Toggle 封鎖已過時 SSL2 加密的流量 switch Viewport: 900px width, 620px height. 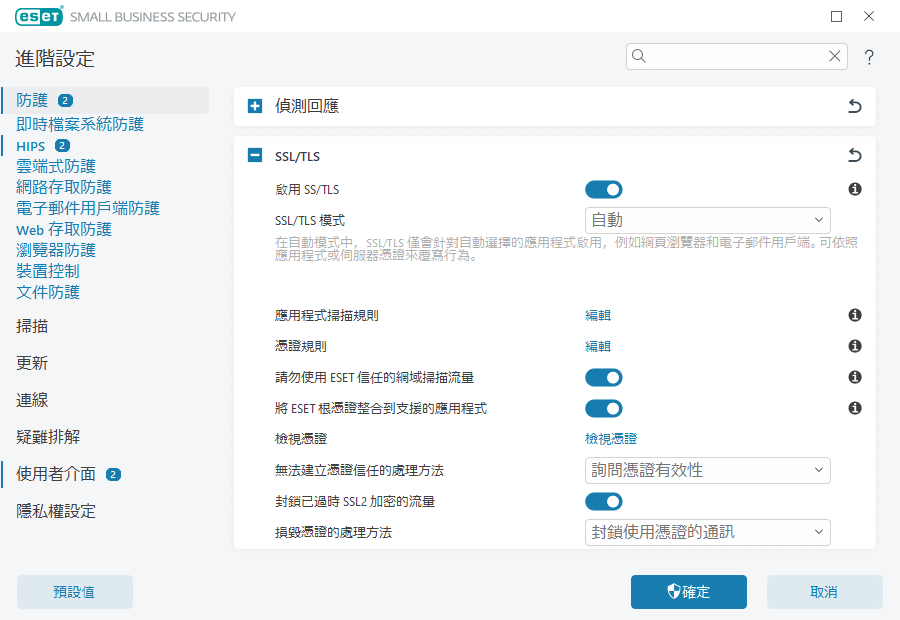pyautogui.click(x=603, y=501)
